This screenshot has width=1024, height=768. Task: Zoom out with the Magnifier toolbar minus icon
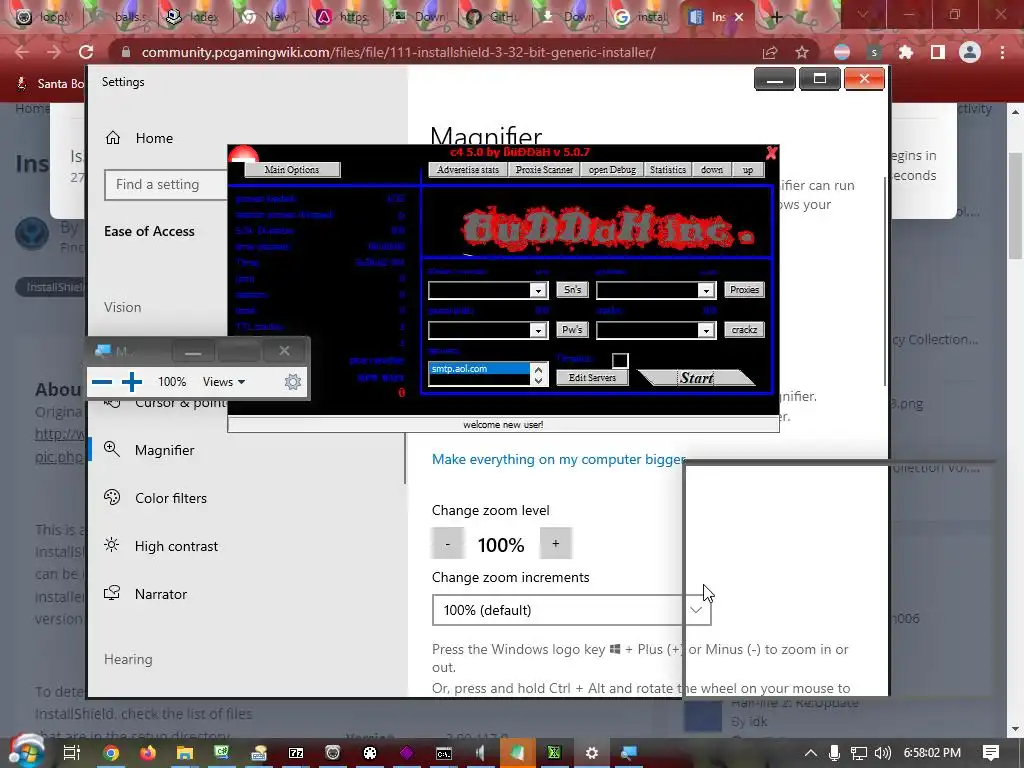coord(102,382)
